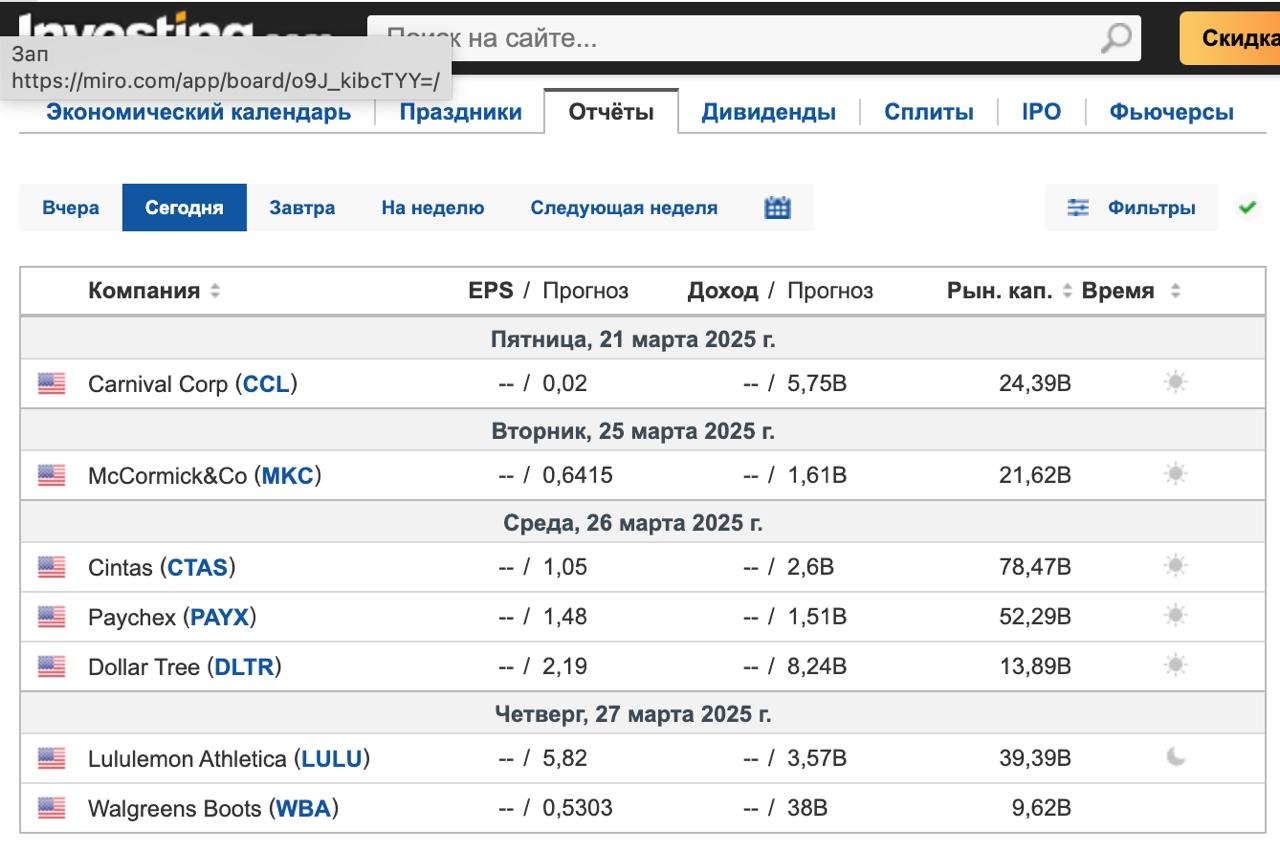Click the filters sliders icon
This screenshot has width=1280, height=851.
pos(1078,208)
